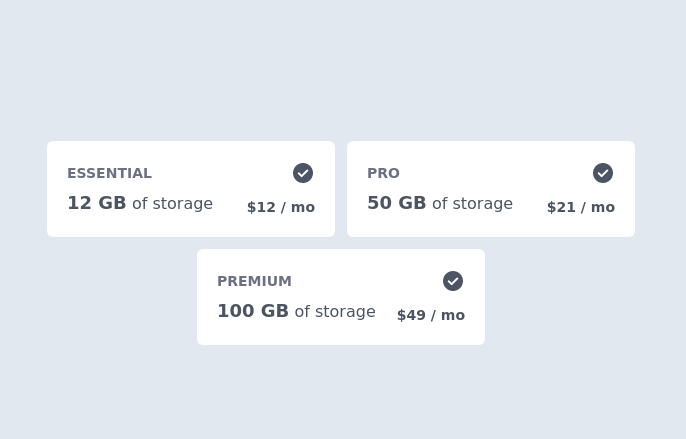686x439 pixels.
Task: Click the "50 GB of storage" text
Action: (440, 203)
